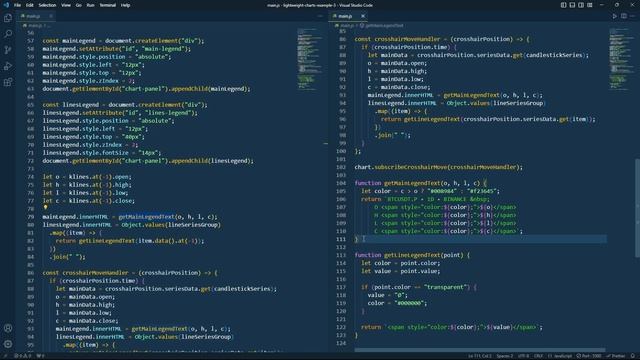Click the Run Code play icon
Viewport: 640px width, 360px height.
click(615, 16)
